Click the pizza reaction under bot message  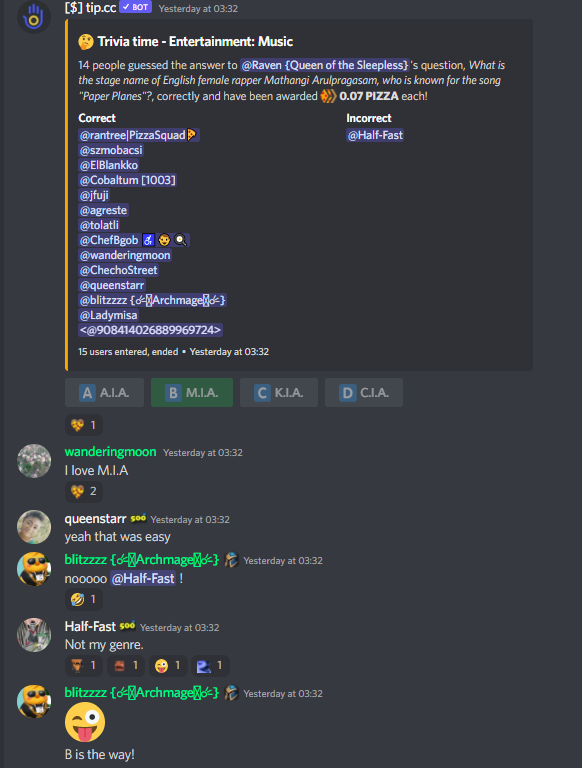click(x=84, y=425)
